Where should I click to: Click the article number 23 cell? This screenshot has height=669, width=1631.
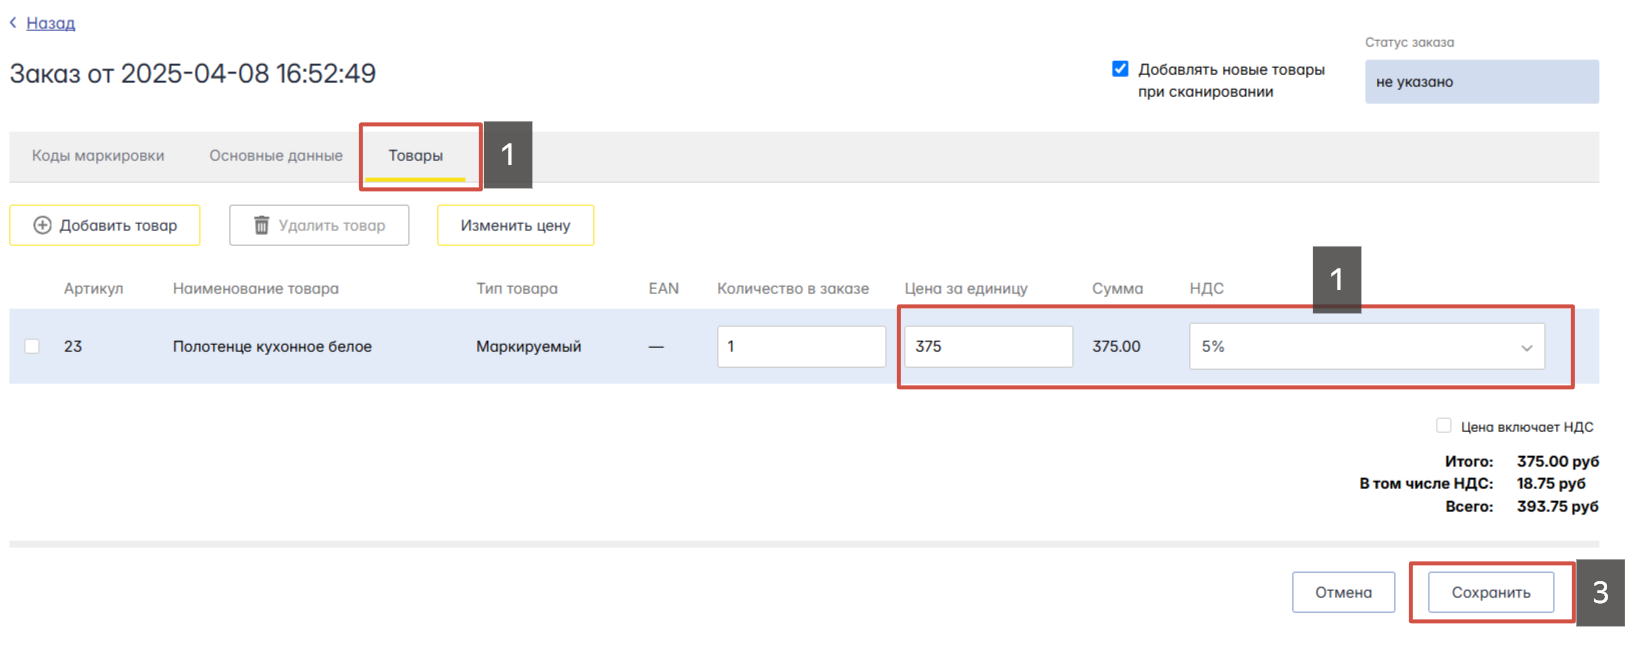73,346
